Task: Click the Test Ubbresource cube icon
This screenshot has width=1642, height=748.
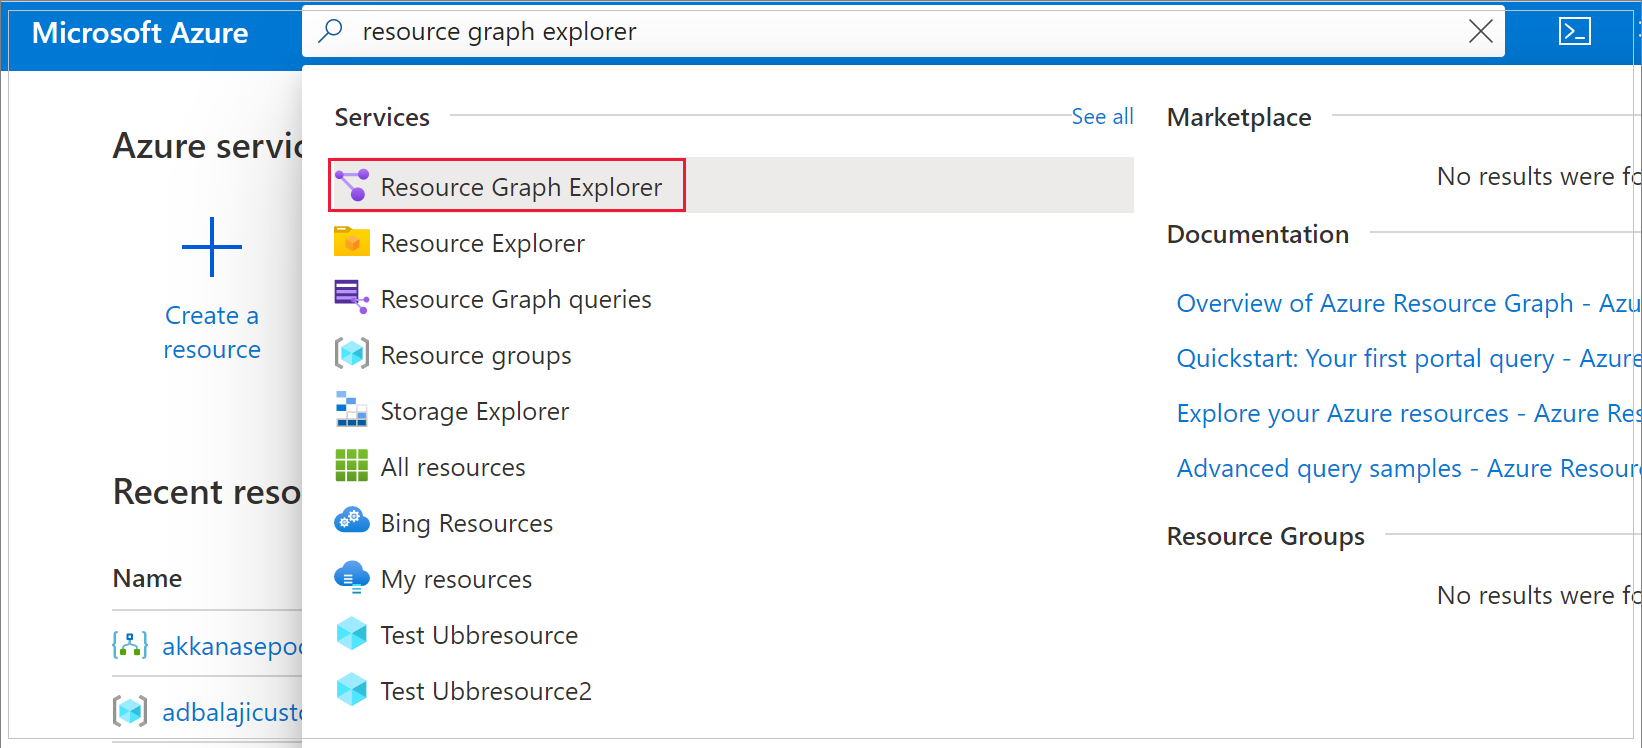Action: pyautogui.click(x=351, y=634)
